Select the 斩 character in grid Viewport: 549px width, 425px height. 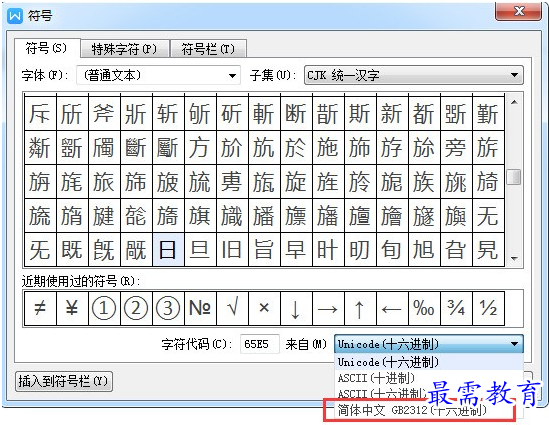168,113
